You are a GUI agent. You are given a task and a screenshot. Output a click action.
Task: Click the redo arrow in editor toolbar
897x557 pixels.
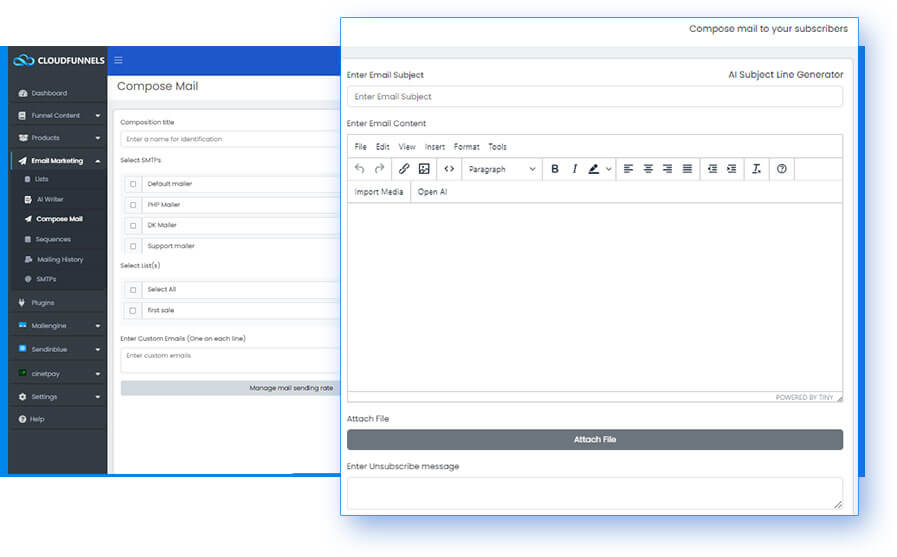tap(379, 169)
